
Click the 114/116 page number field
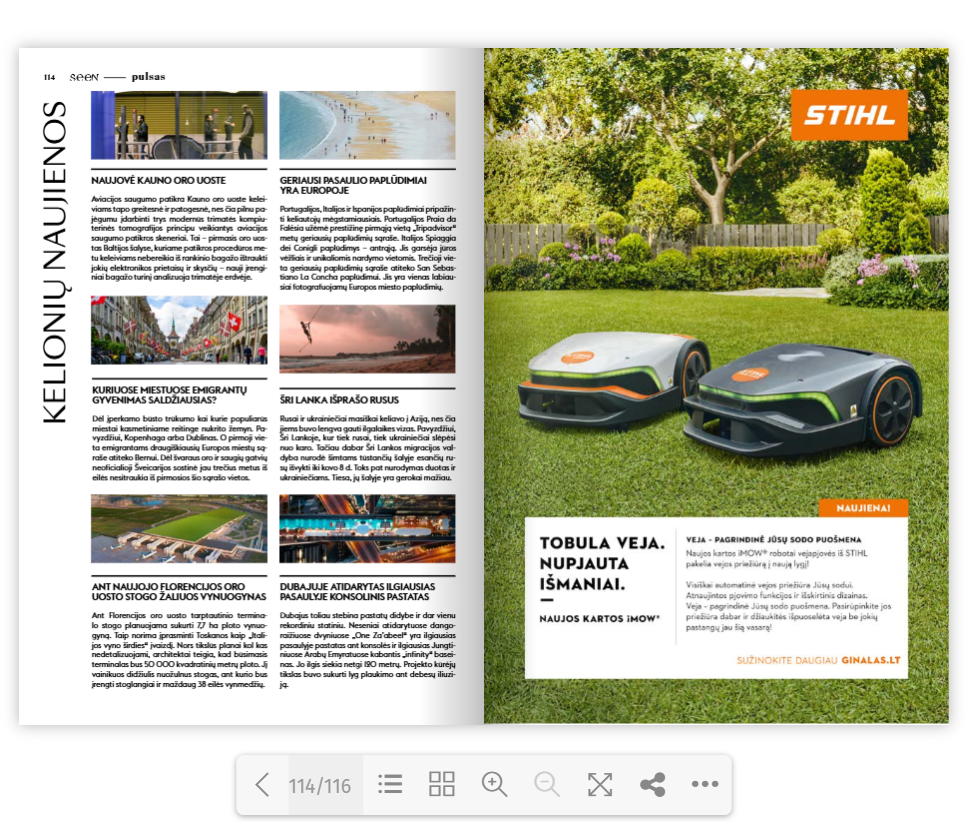pos(320,786)
